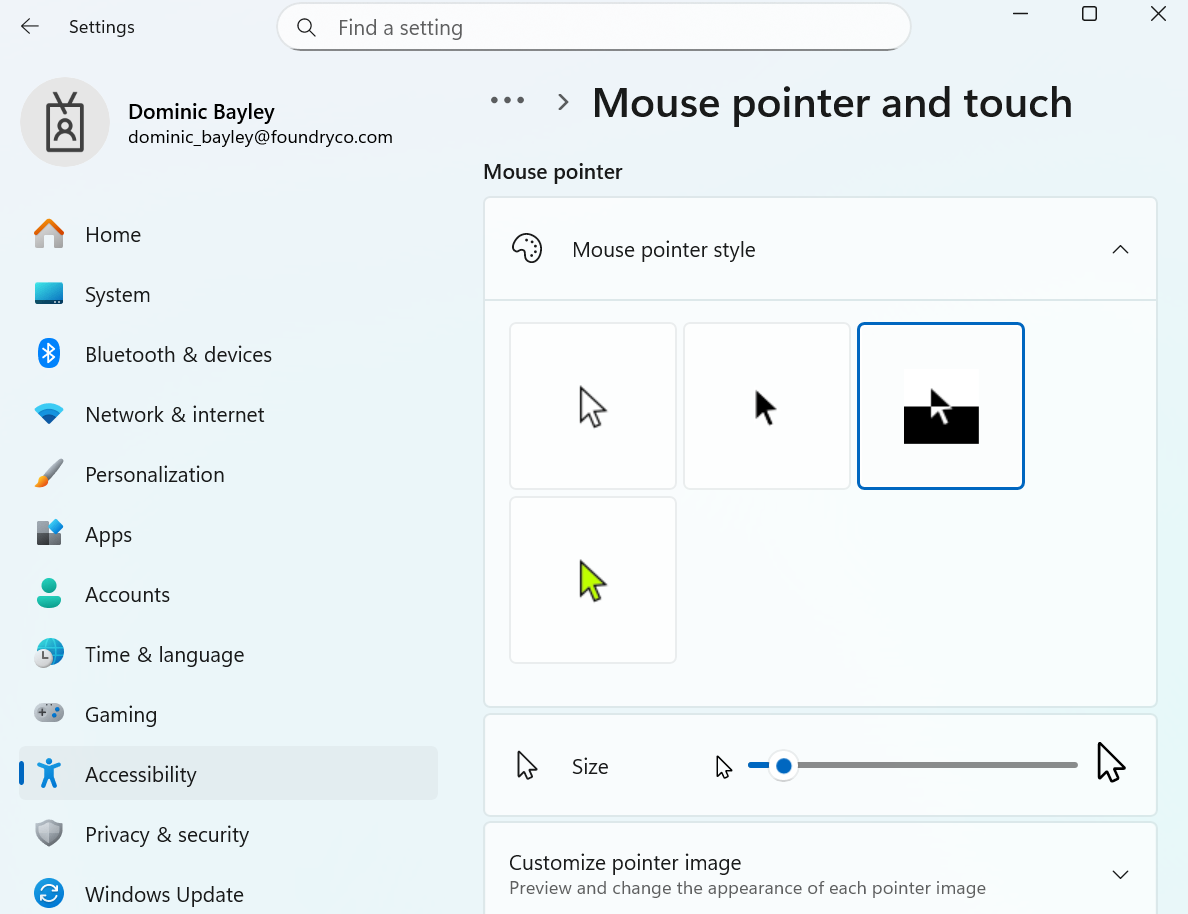Screen dimensions: 1188x914
Task: Click the Gaming controller icon
Action: (49, 714)
